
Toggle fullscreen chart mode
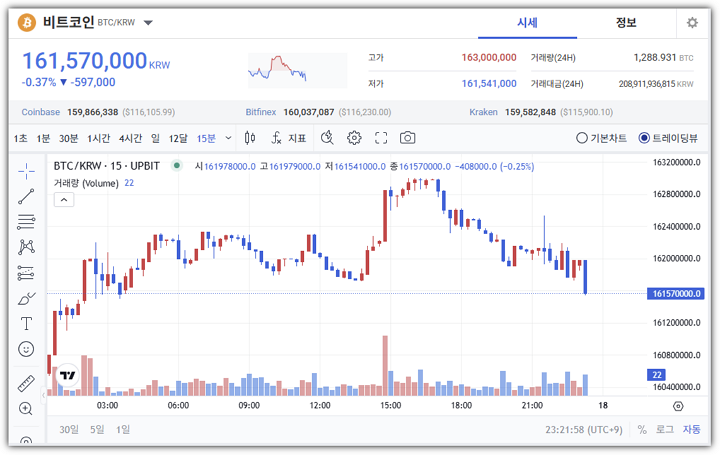[381, 138]
